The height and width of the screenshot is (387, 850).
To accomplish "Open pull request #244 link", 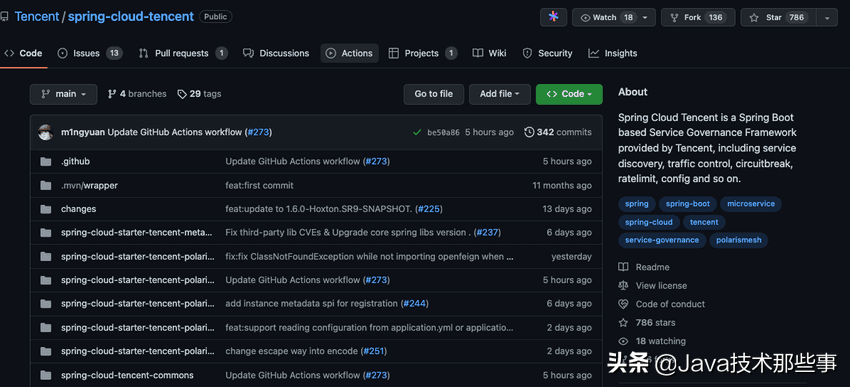I will coord(415,304).
